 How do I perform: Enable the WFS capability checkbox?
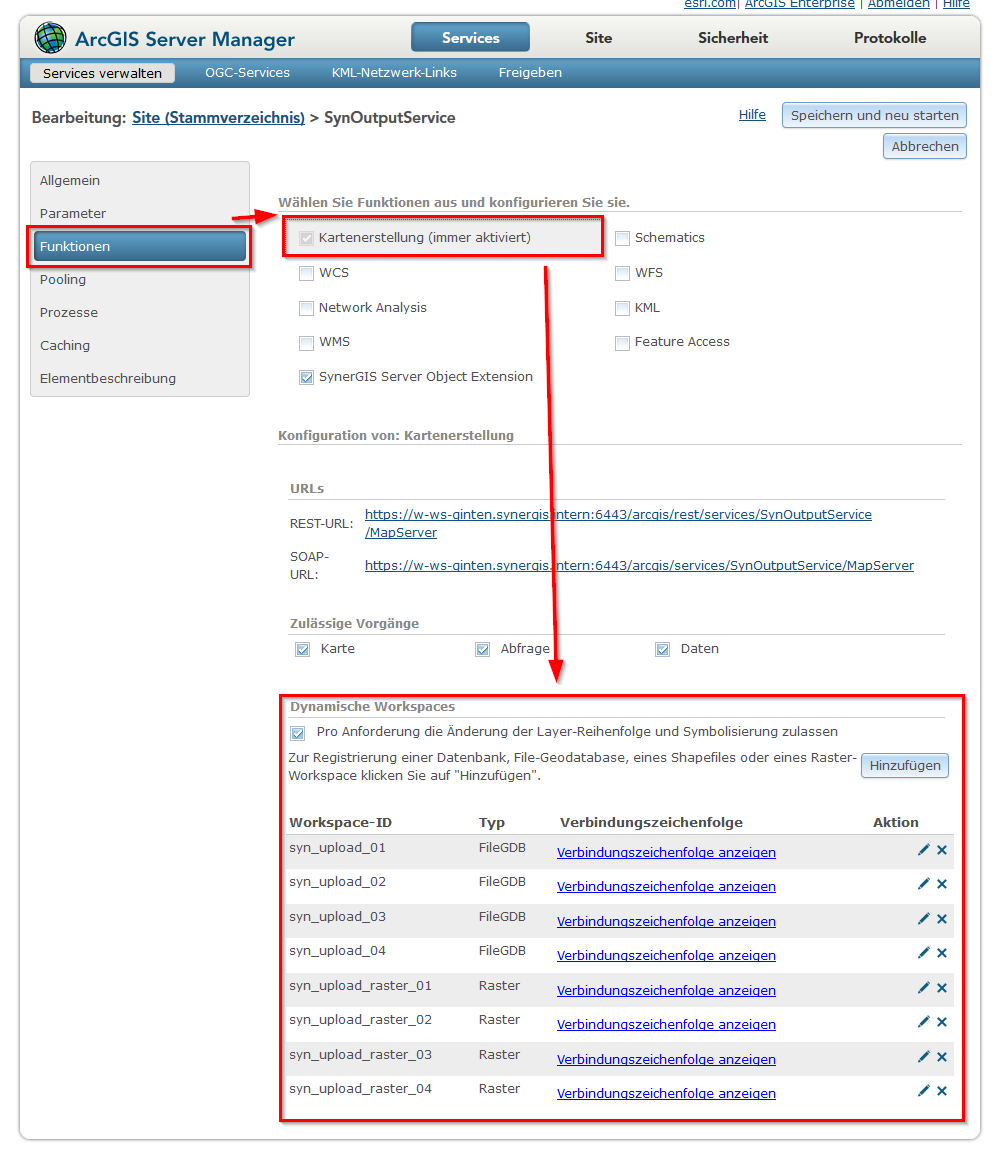[x=622, y=272]
